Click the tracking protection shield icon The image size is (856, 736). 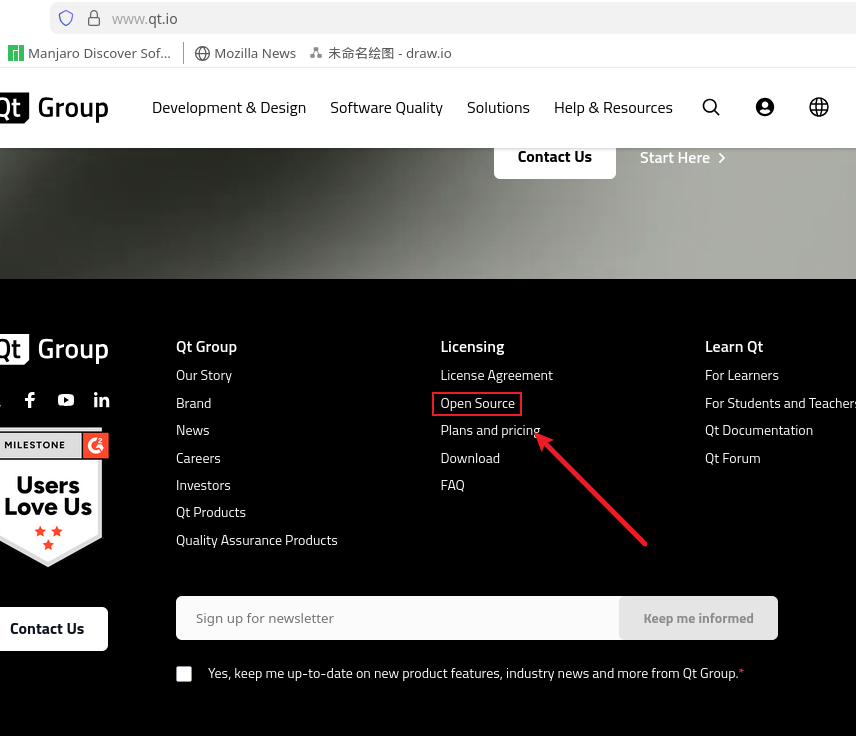click(66, 19)
